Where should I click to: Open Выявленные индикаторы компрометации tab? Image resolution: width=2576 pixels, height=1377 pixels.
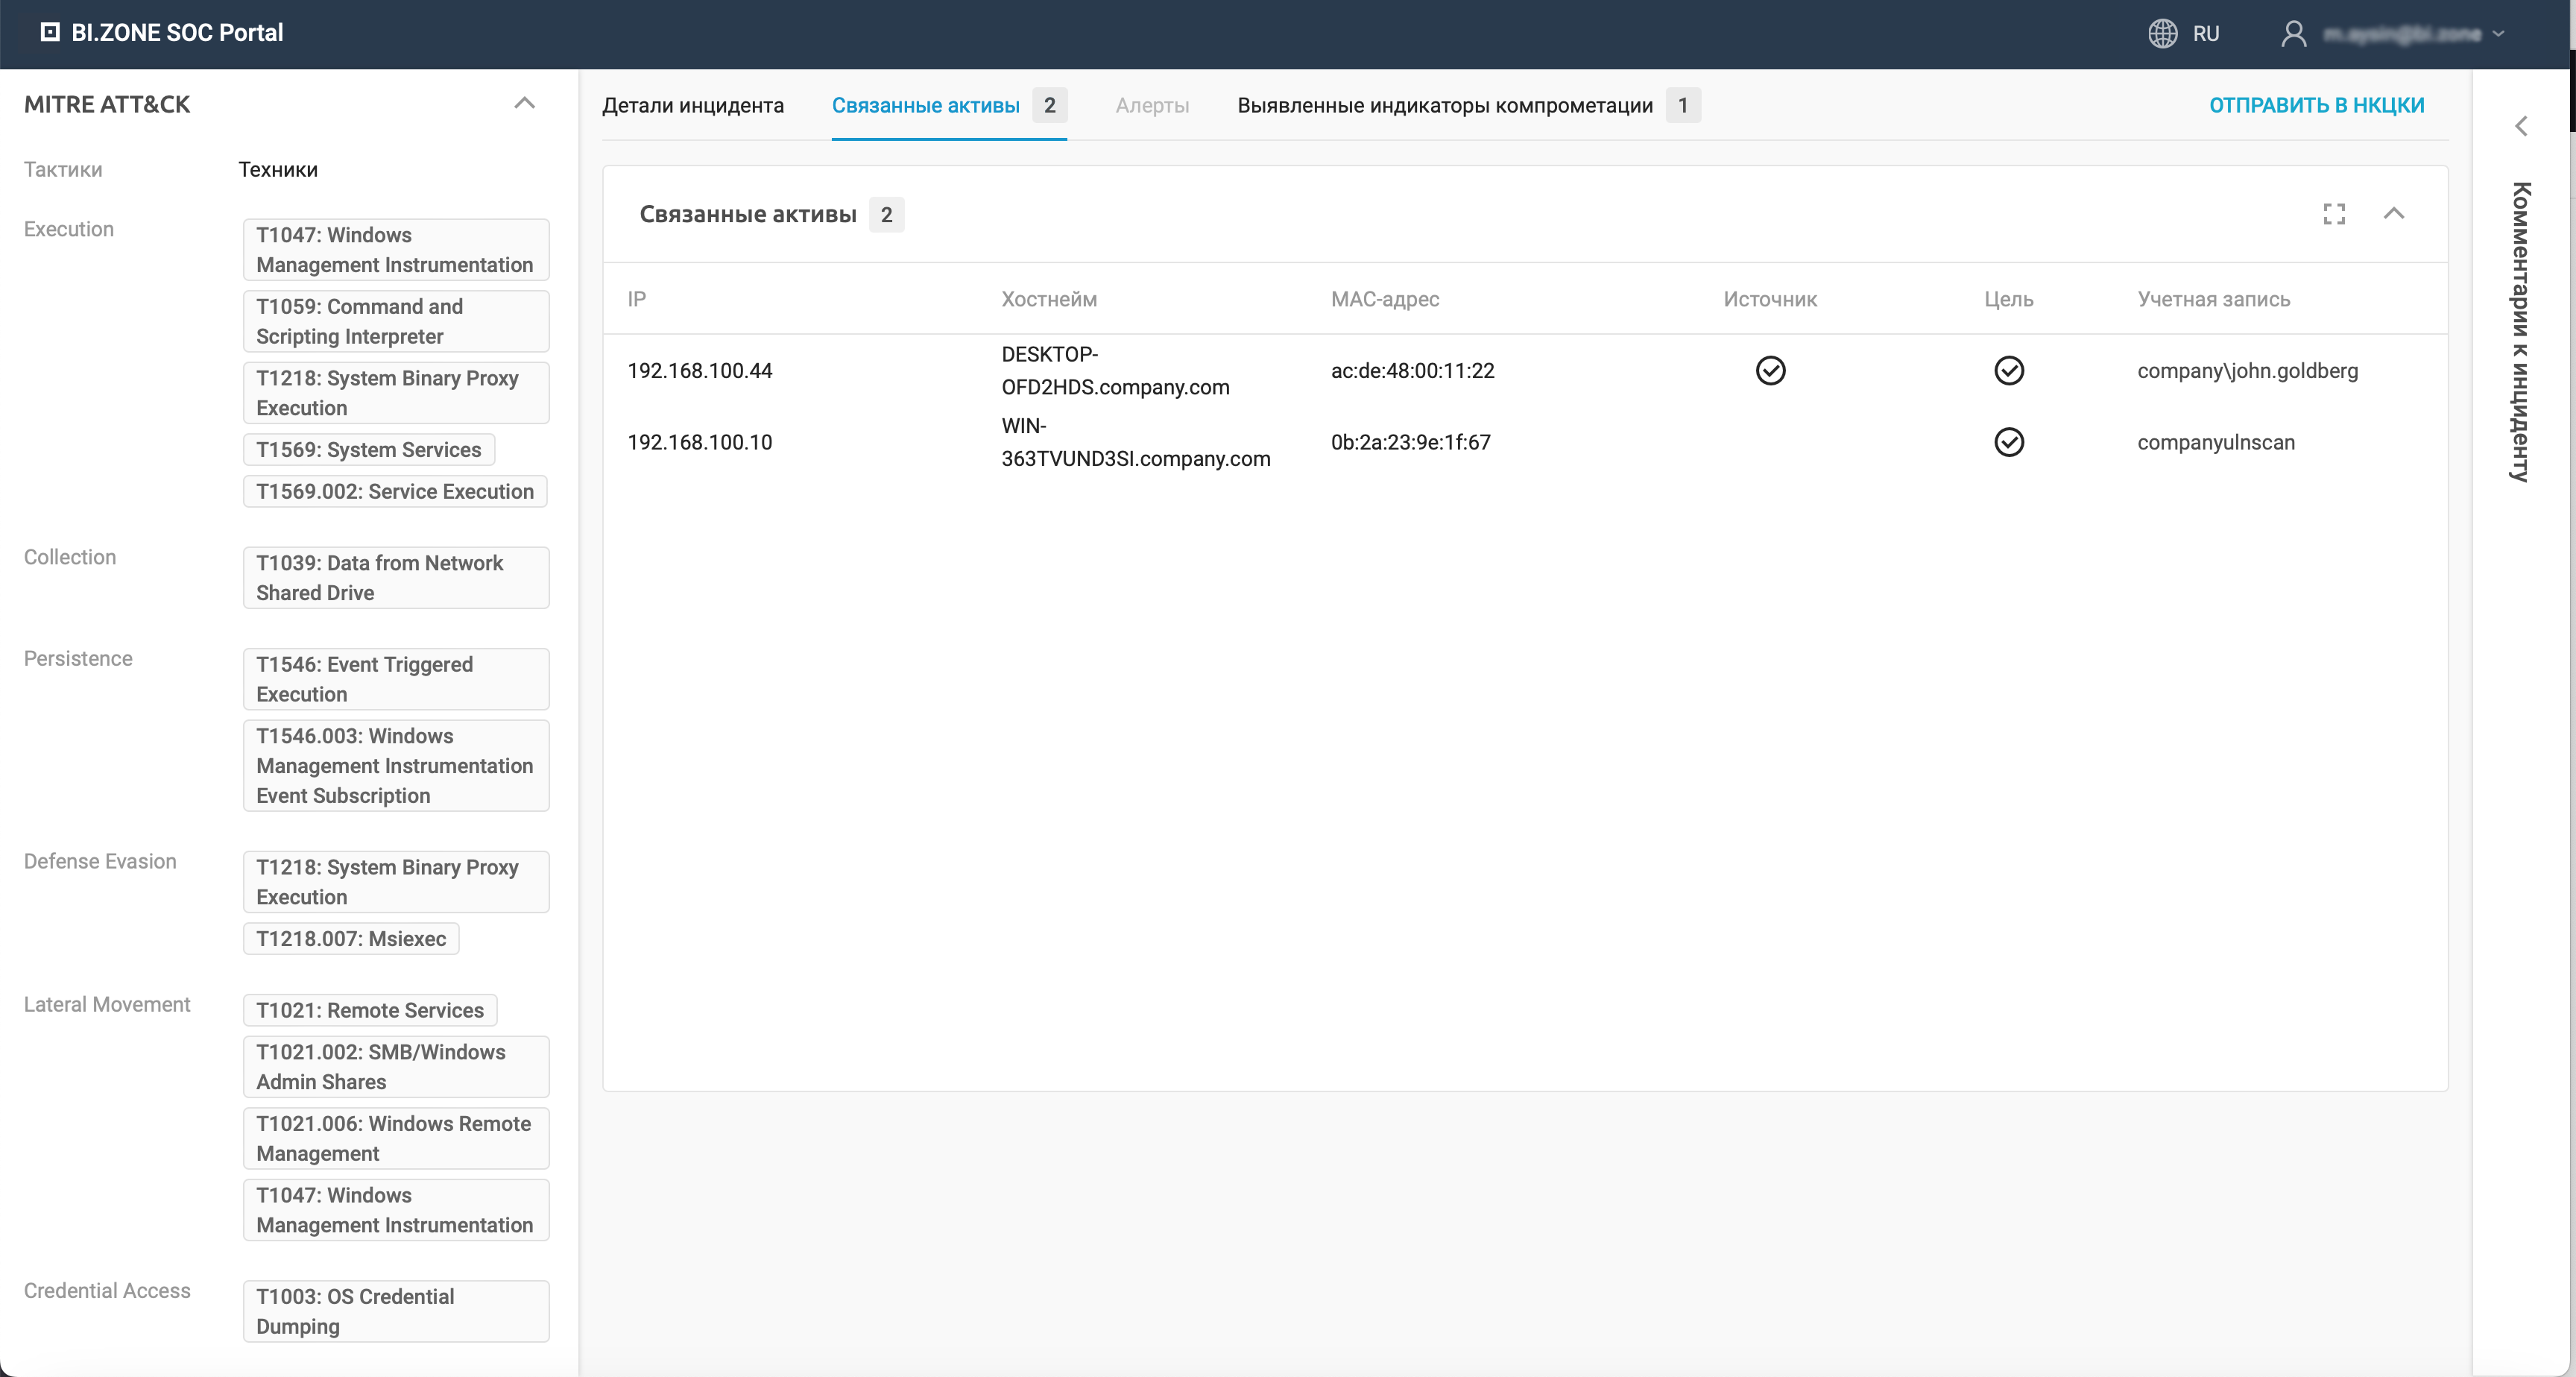[1444, 105]
